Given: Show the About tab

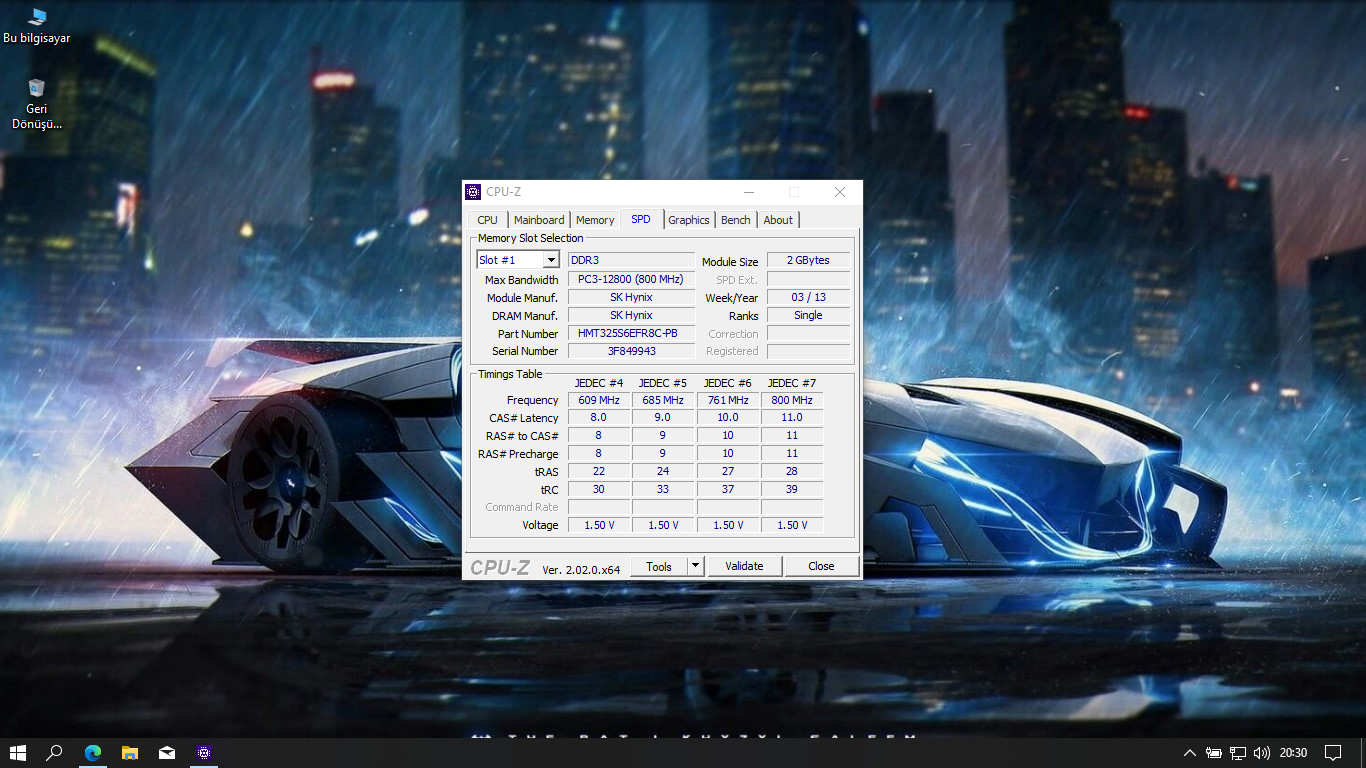Looking at the screenshot, I should coord(778,220).
